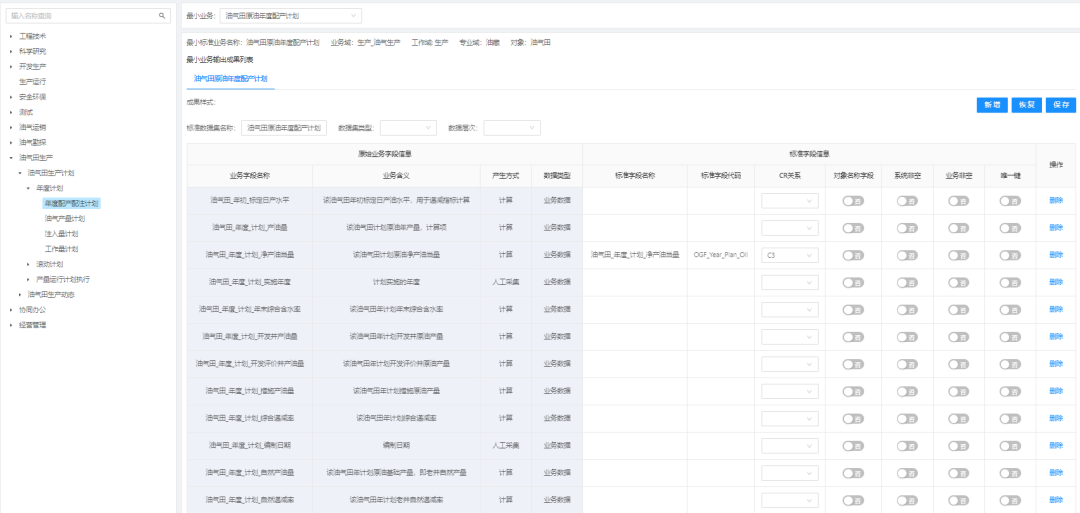Toggle 系统非空 switch for 油气田_年度_计划_实施年度 row
The width and height of the screenshot is (1080, 513).
click(x=906, y=282)
